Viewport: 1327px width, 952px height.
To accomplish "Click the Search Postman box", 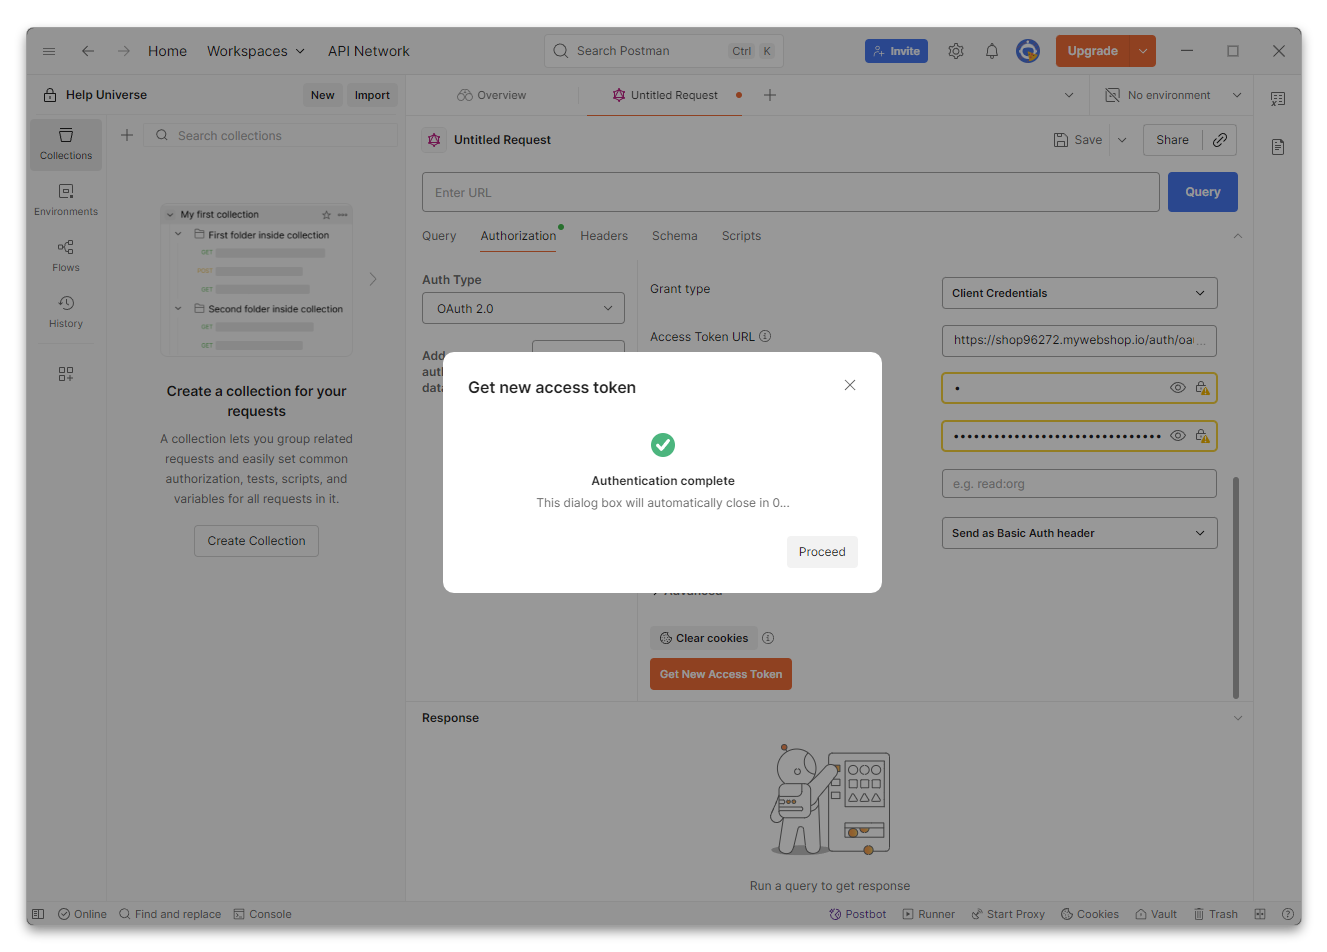I will [x=664, y=51].
